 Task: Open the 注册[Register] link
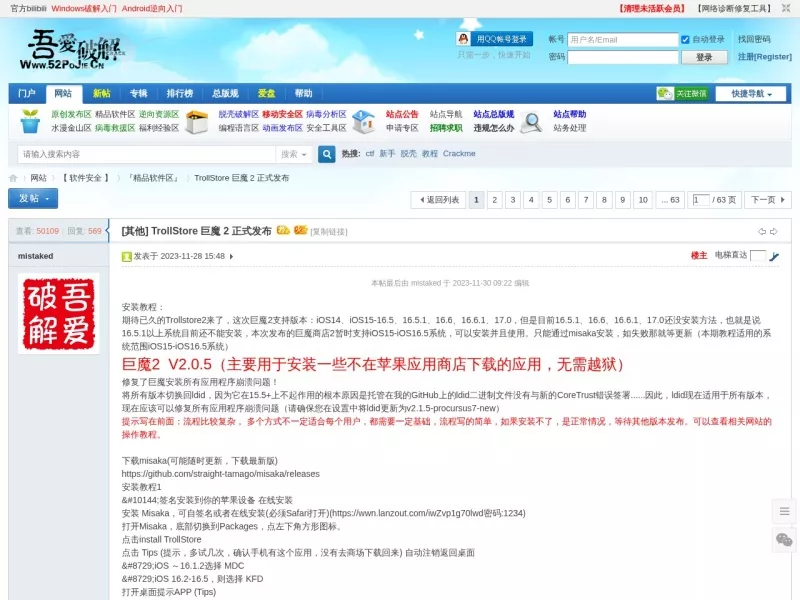tap(765, 57)
